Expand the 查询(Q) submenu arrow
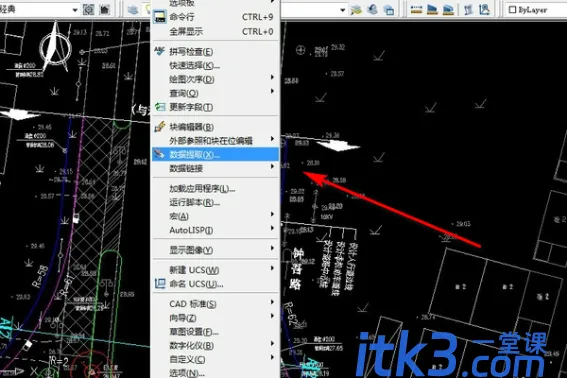Image resolution: width=567 pixels, height=378 pixels. (x=272, y=91)
